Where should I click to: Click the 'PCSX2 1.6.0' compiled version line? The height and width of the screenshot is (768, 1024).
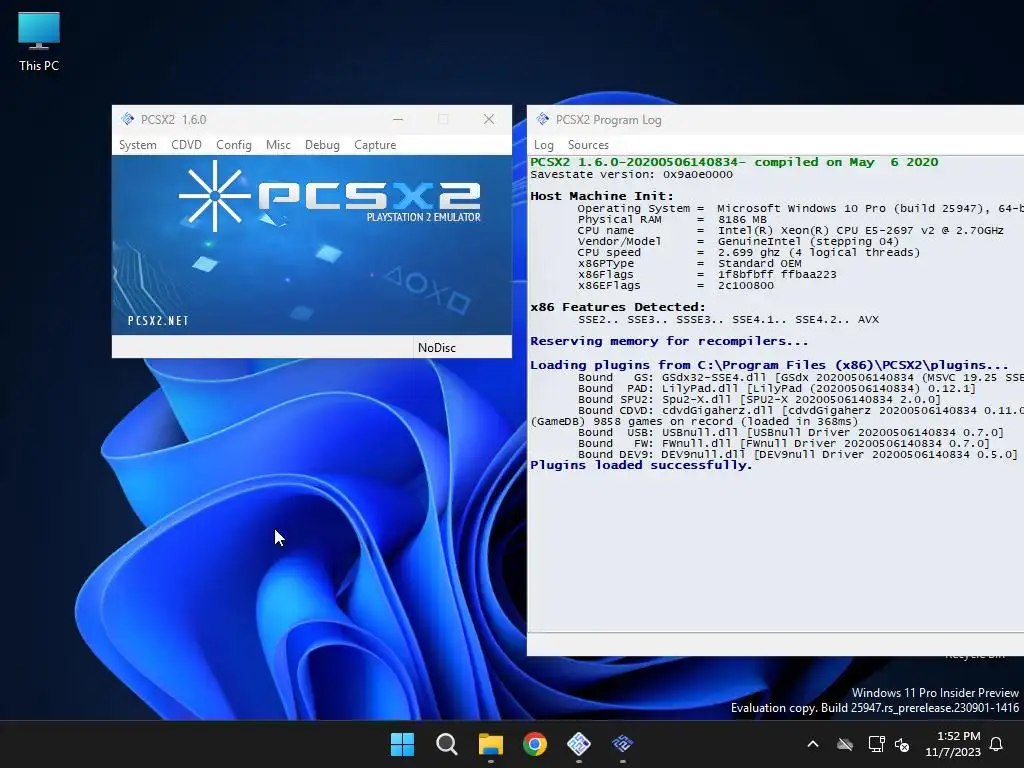(x=734, y=162)
